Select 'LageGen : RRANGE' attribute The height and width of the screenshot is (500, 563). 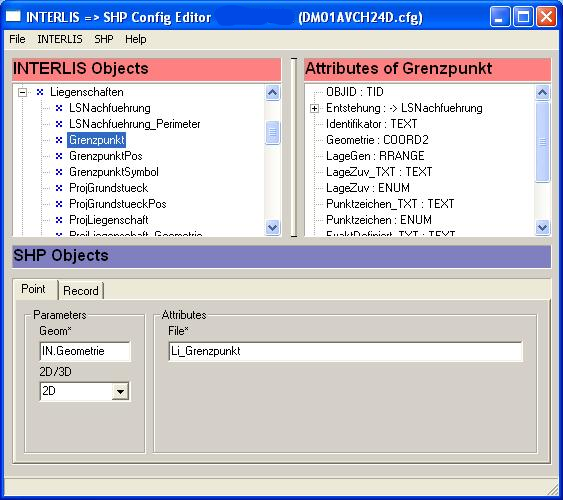(x=375, y=156)
